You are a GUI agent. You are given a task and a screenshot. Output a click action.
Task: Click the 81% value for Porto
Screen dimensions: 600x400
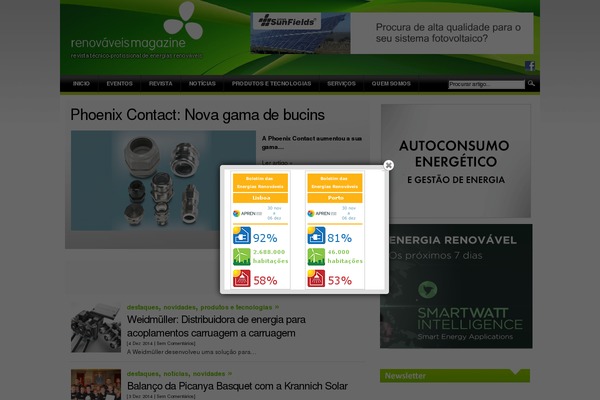339,238
